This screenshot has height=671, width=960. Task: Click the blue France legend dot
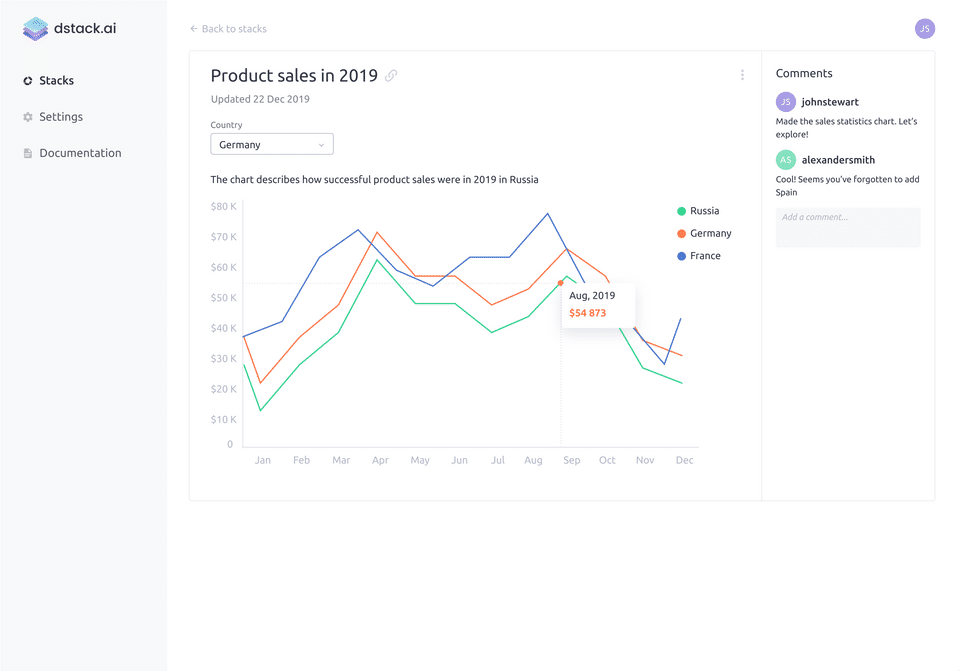click(x=681, y=256)
